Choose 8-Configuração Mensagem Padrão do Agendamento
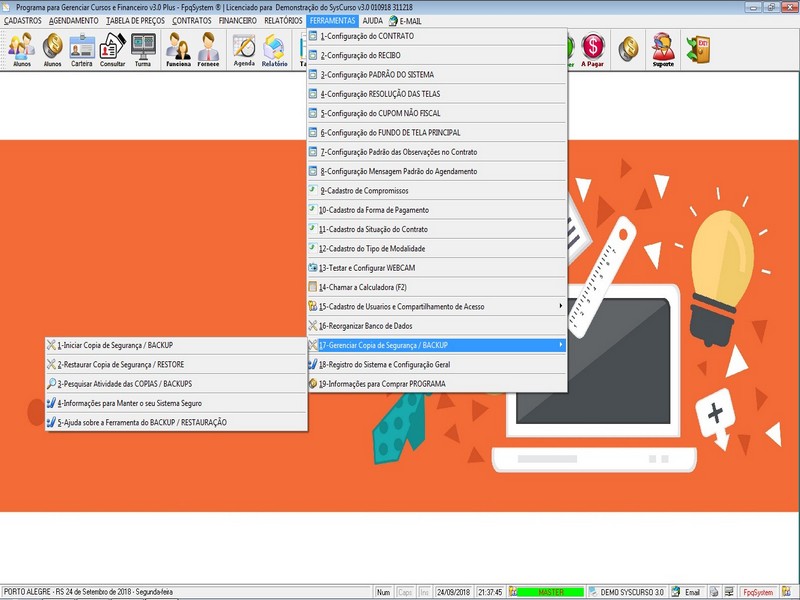 [437, 171]
